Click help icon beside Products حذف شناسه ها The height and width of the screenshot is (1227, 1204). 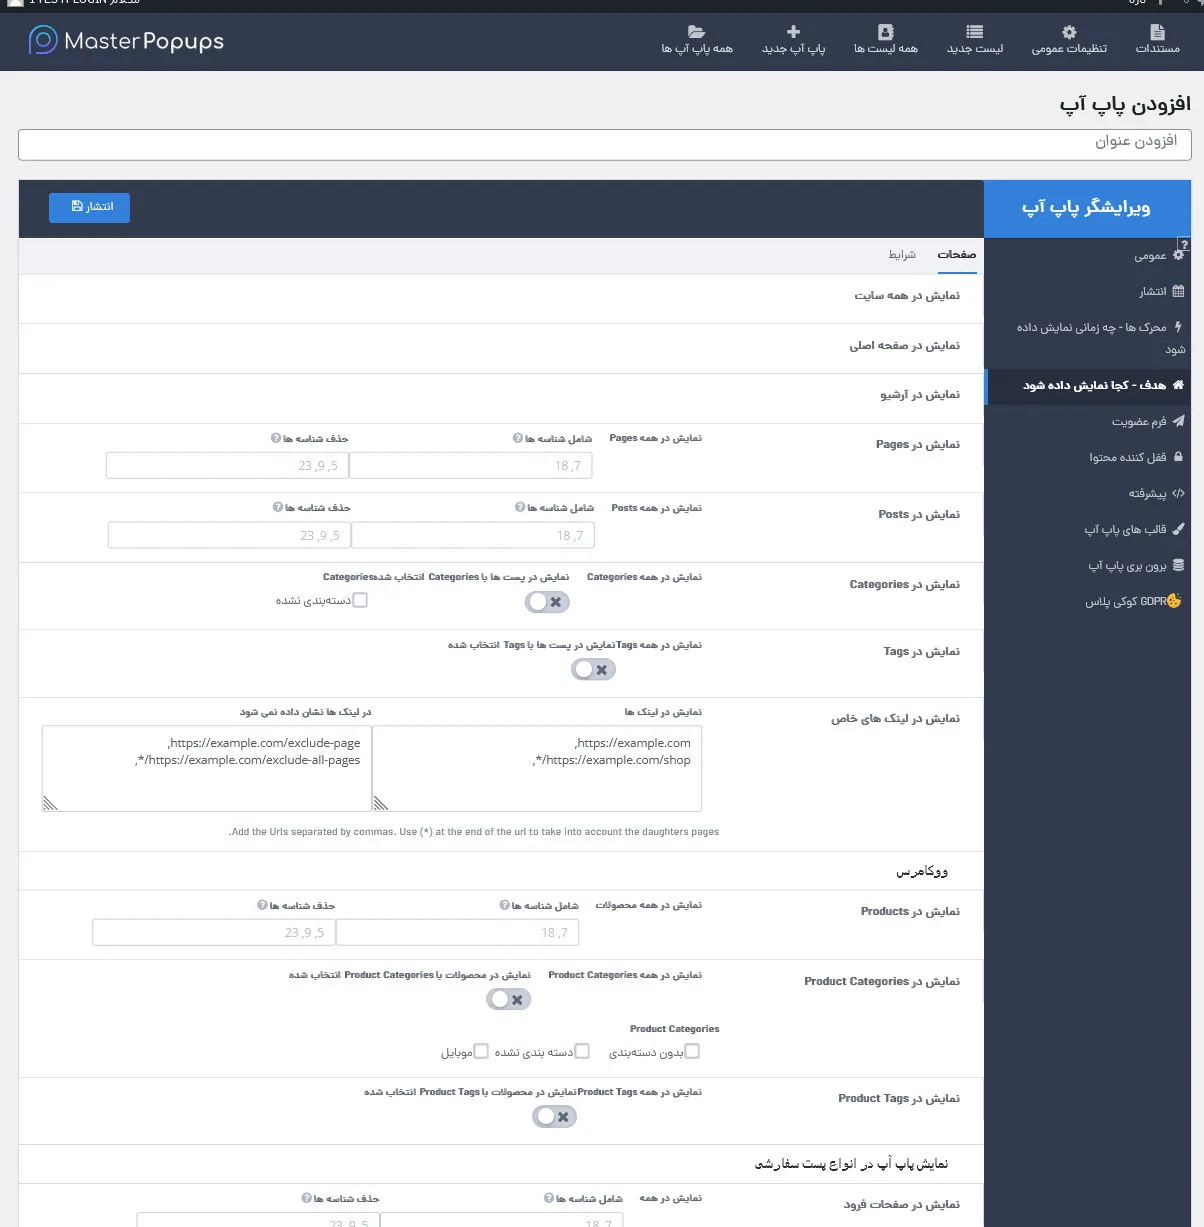click(262, 905)
